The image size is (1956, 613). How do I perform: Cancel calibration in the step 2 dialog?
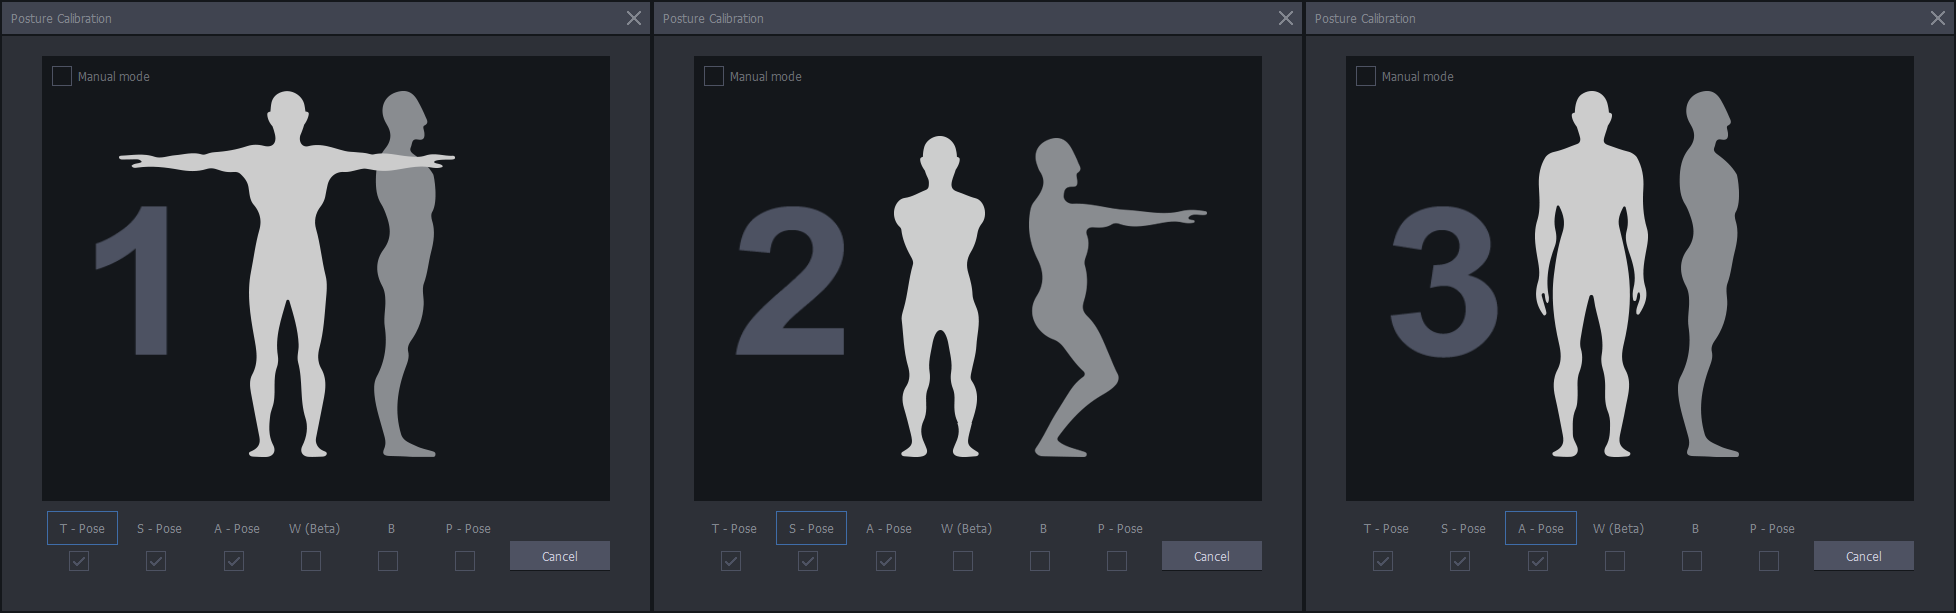1212,556
